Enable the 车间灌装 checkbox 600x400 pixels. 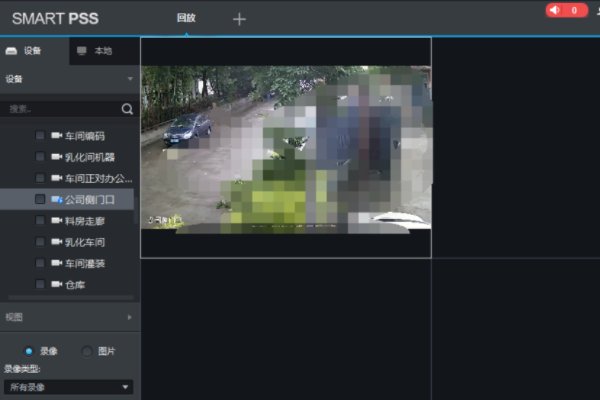(40, 263)
